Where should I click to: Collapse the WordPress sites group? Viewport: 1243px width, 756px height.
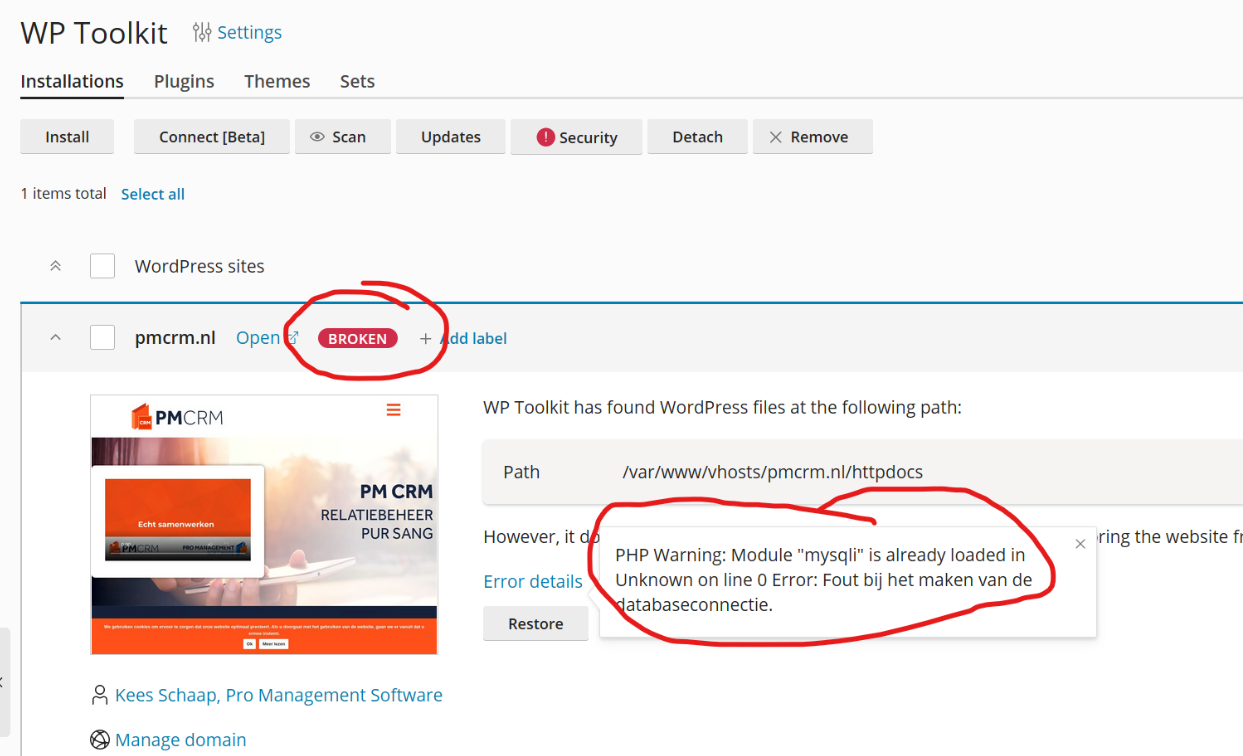pyautogui.click(x=56, y=266)
